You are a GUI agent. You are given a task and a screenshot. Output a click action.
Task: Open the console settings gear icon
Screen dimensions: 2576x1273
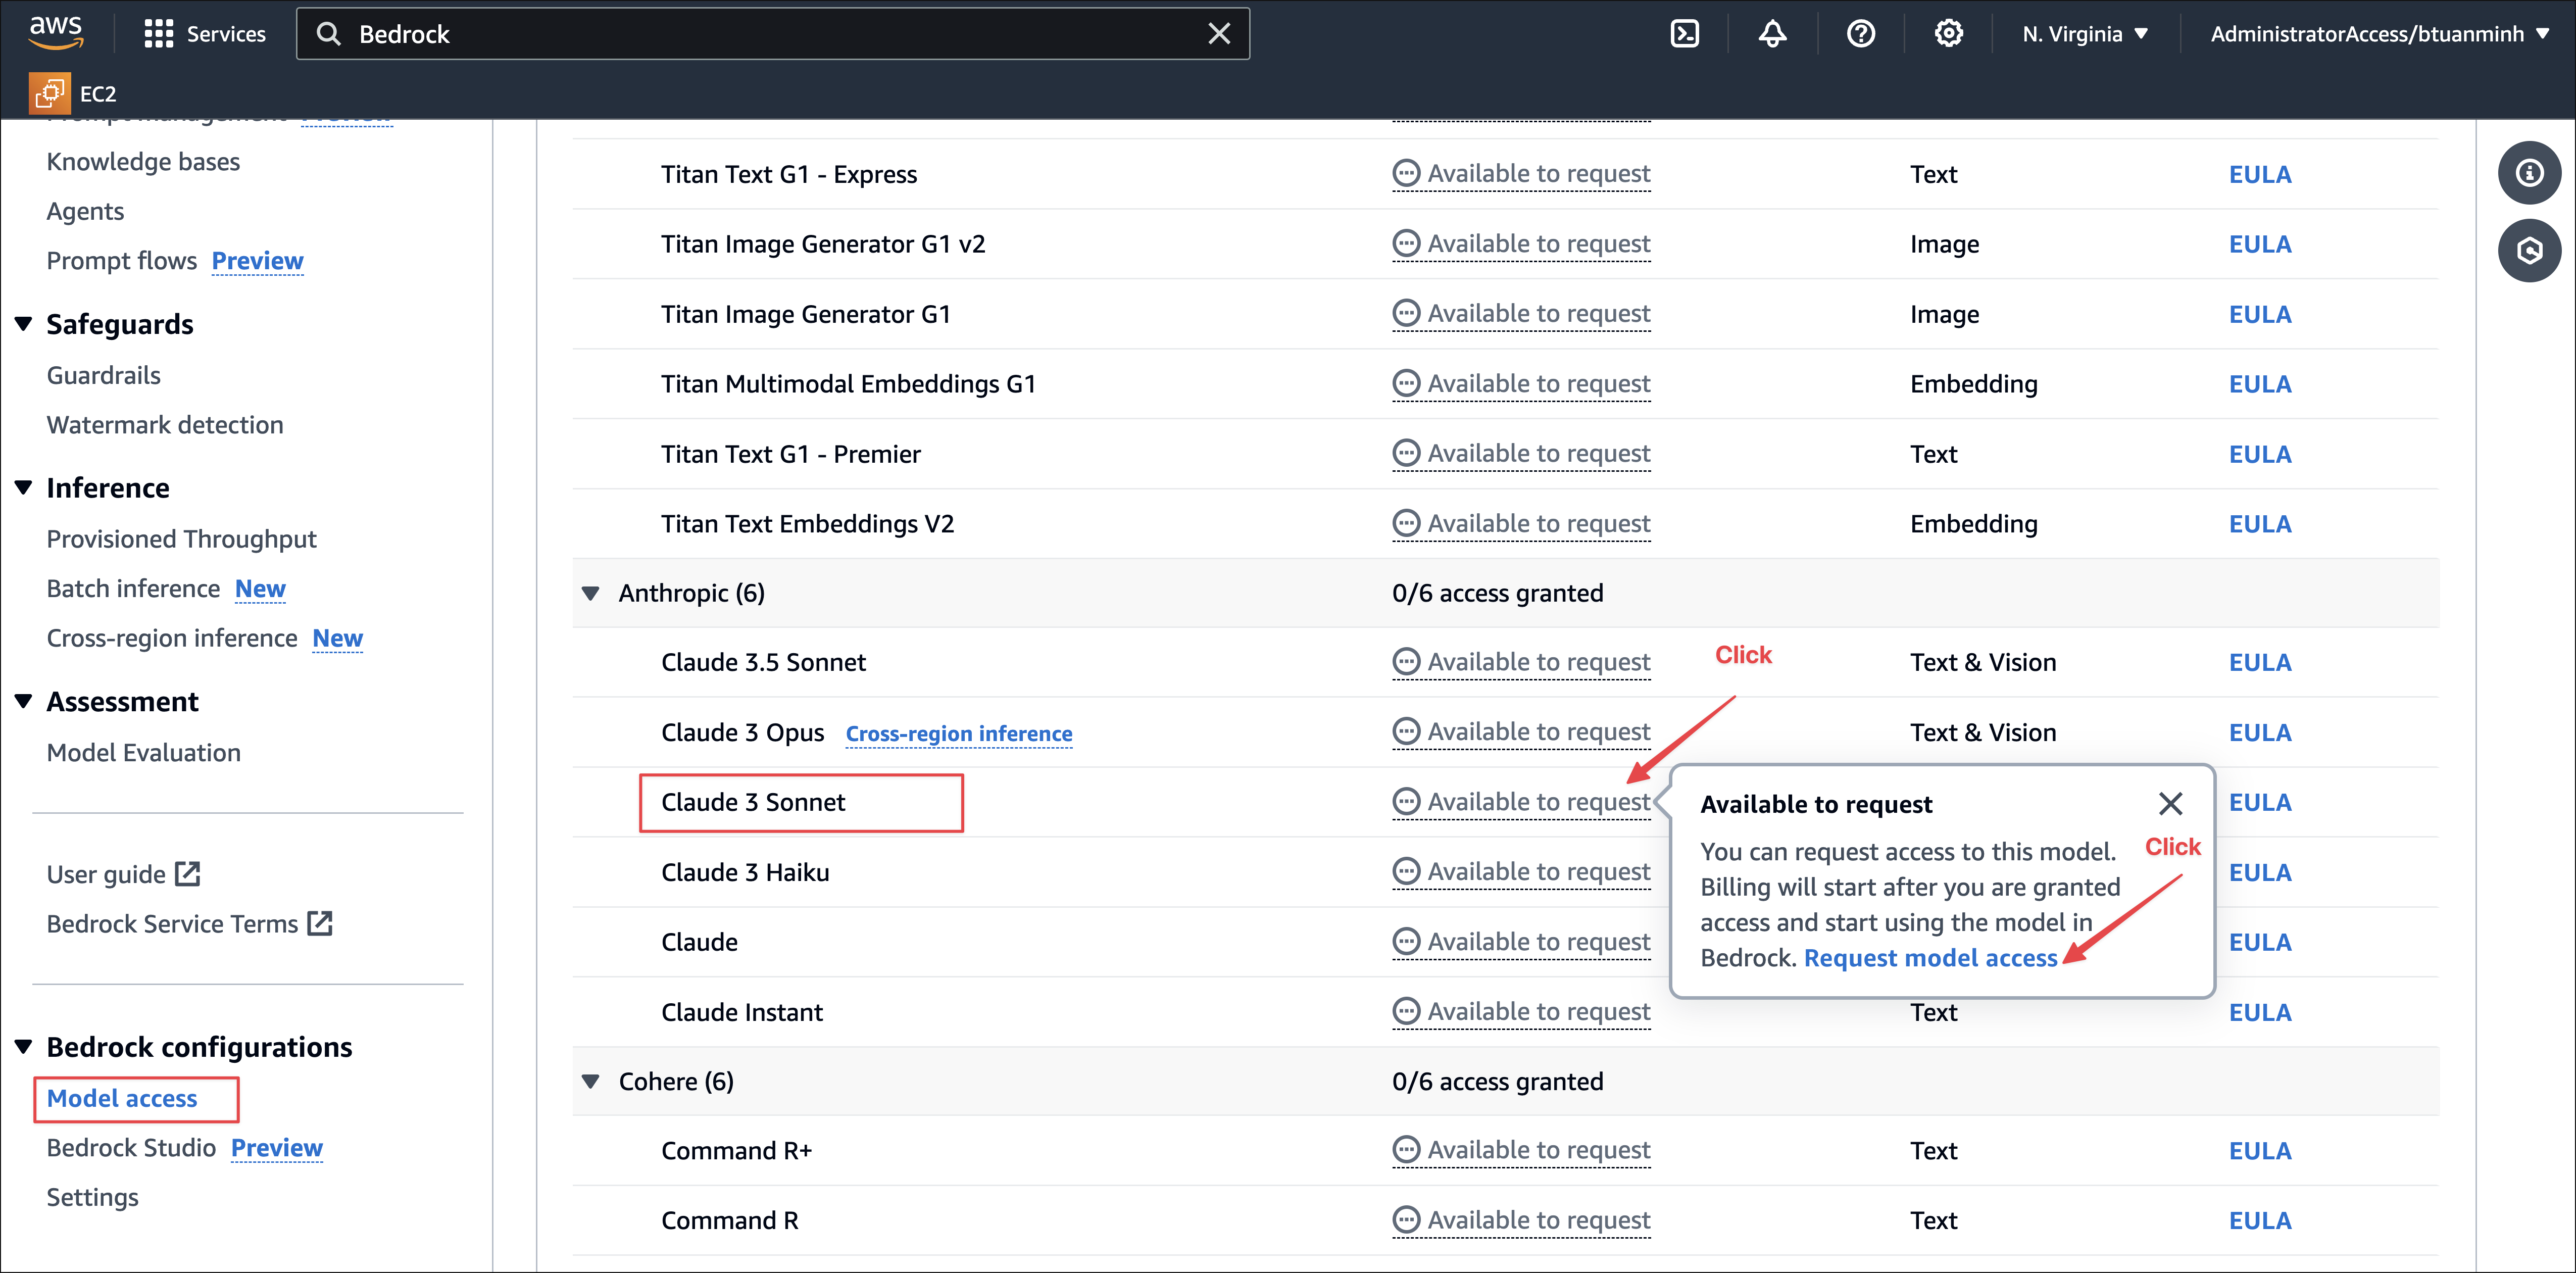click(1948, 34)
